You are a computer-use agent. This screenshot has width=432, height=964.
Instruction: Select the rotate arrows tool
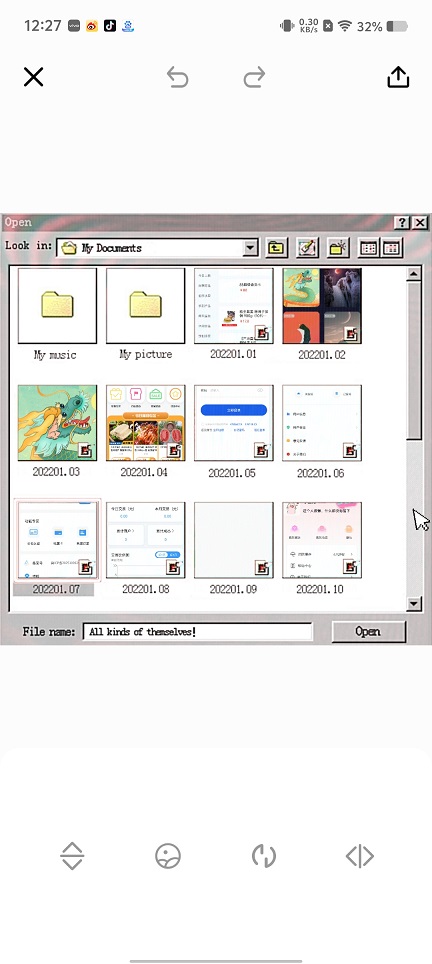tap(264, 856)
